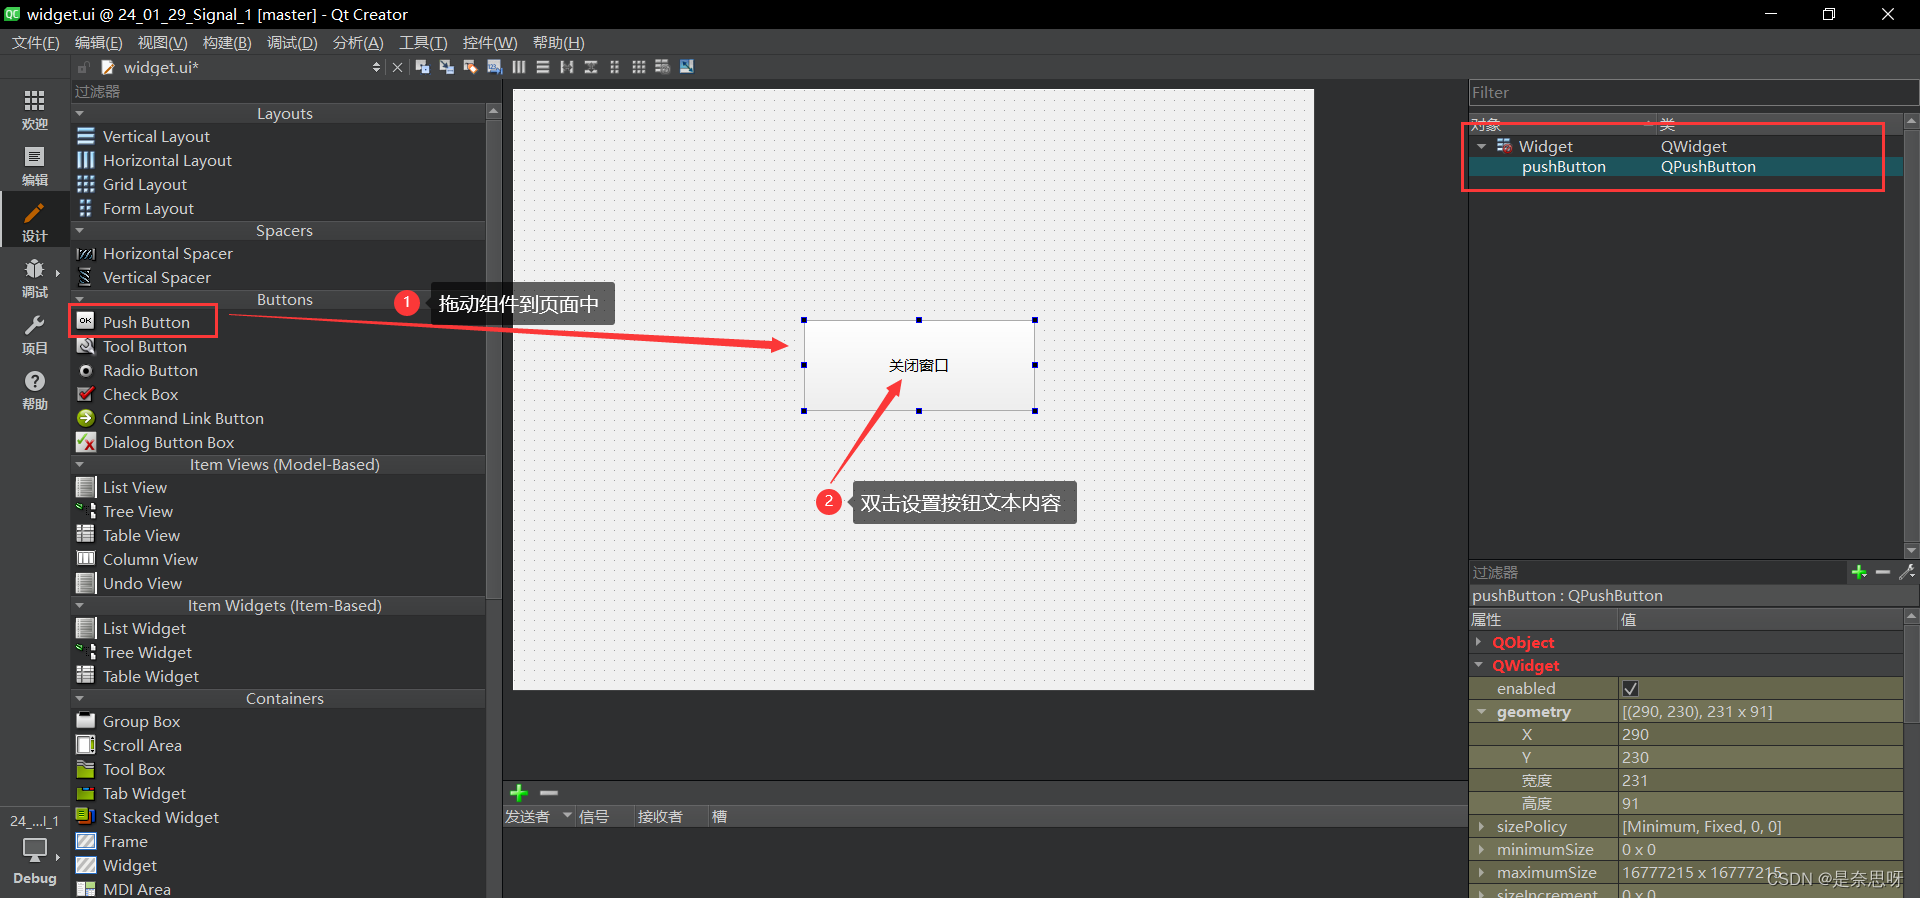
Task: Click the geometry X value 290
Action: point(1760,735)
